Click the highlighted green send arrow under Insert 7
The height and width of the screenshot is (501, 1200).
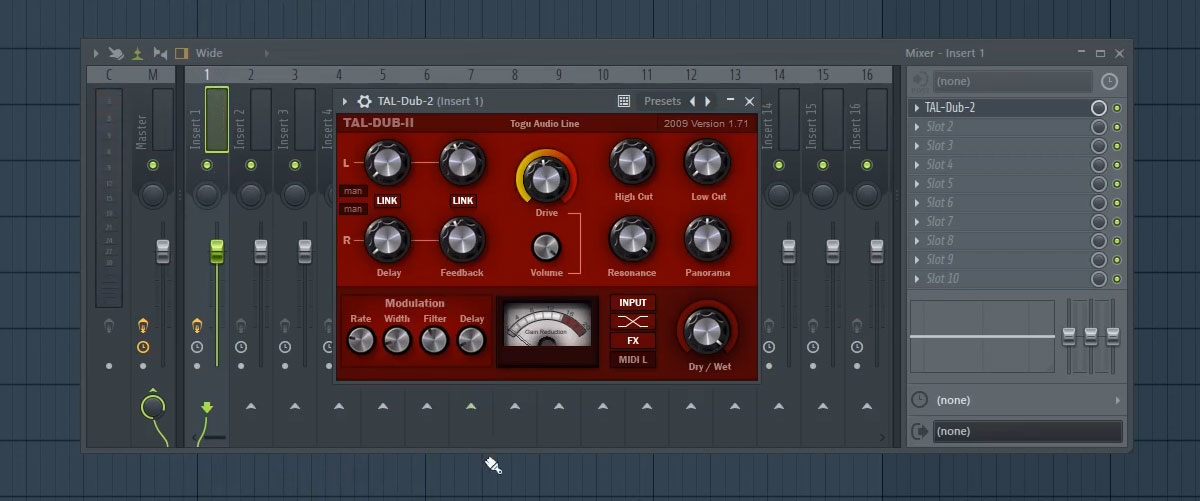(471, 406)
